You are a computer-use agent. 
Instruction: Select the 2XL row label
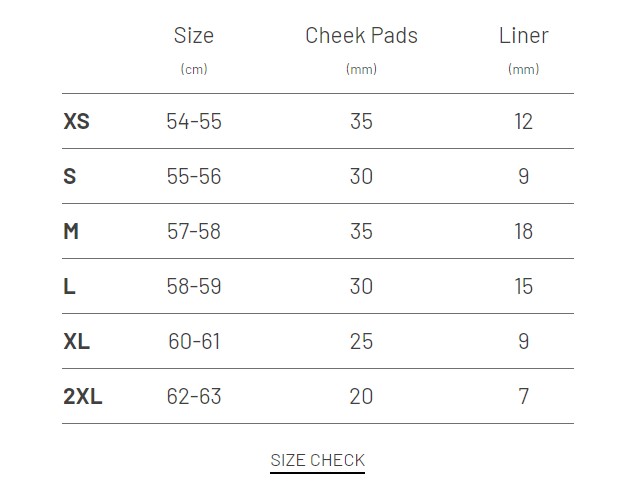82,396
